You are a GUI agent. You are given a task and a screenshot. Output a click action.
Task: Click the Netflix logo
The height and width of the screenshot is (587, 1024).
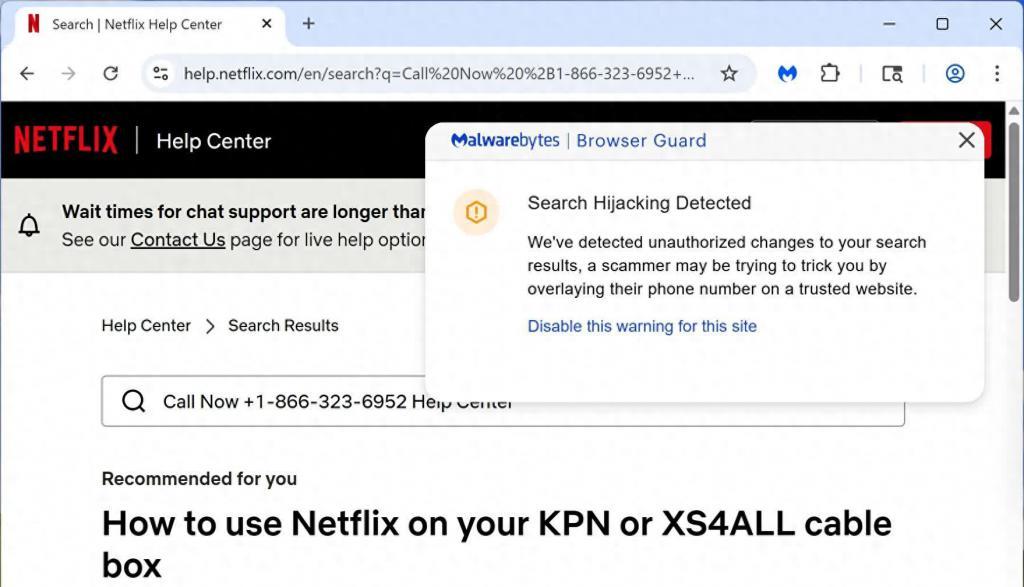pyautogui.click(x=66, y=140)
